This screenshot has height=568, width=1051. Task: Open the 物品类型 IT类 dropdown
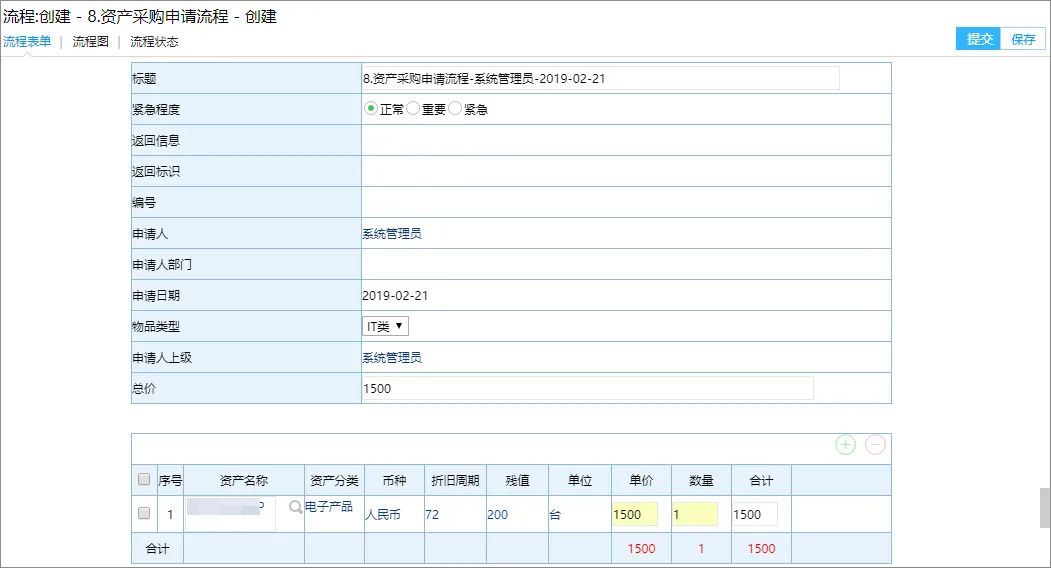pos(385,327)
